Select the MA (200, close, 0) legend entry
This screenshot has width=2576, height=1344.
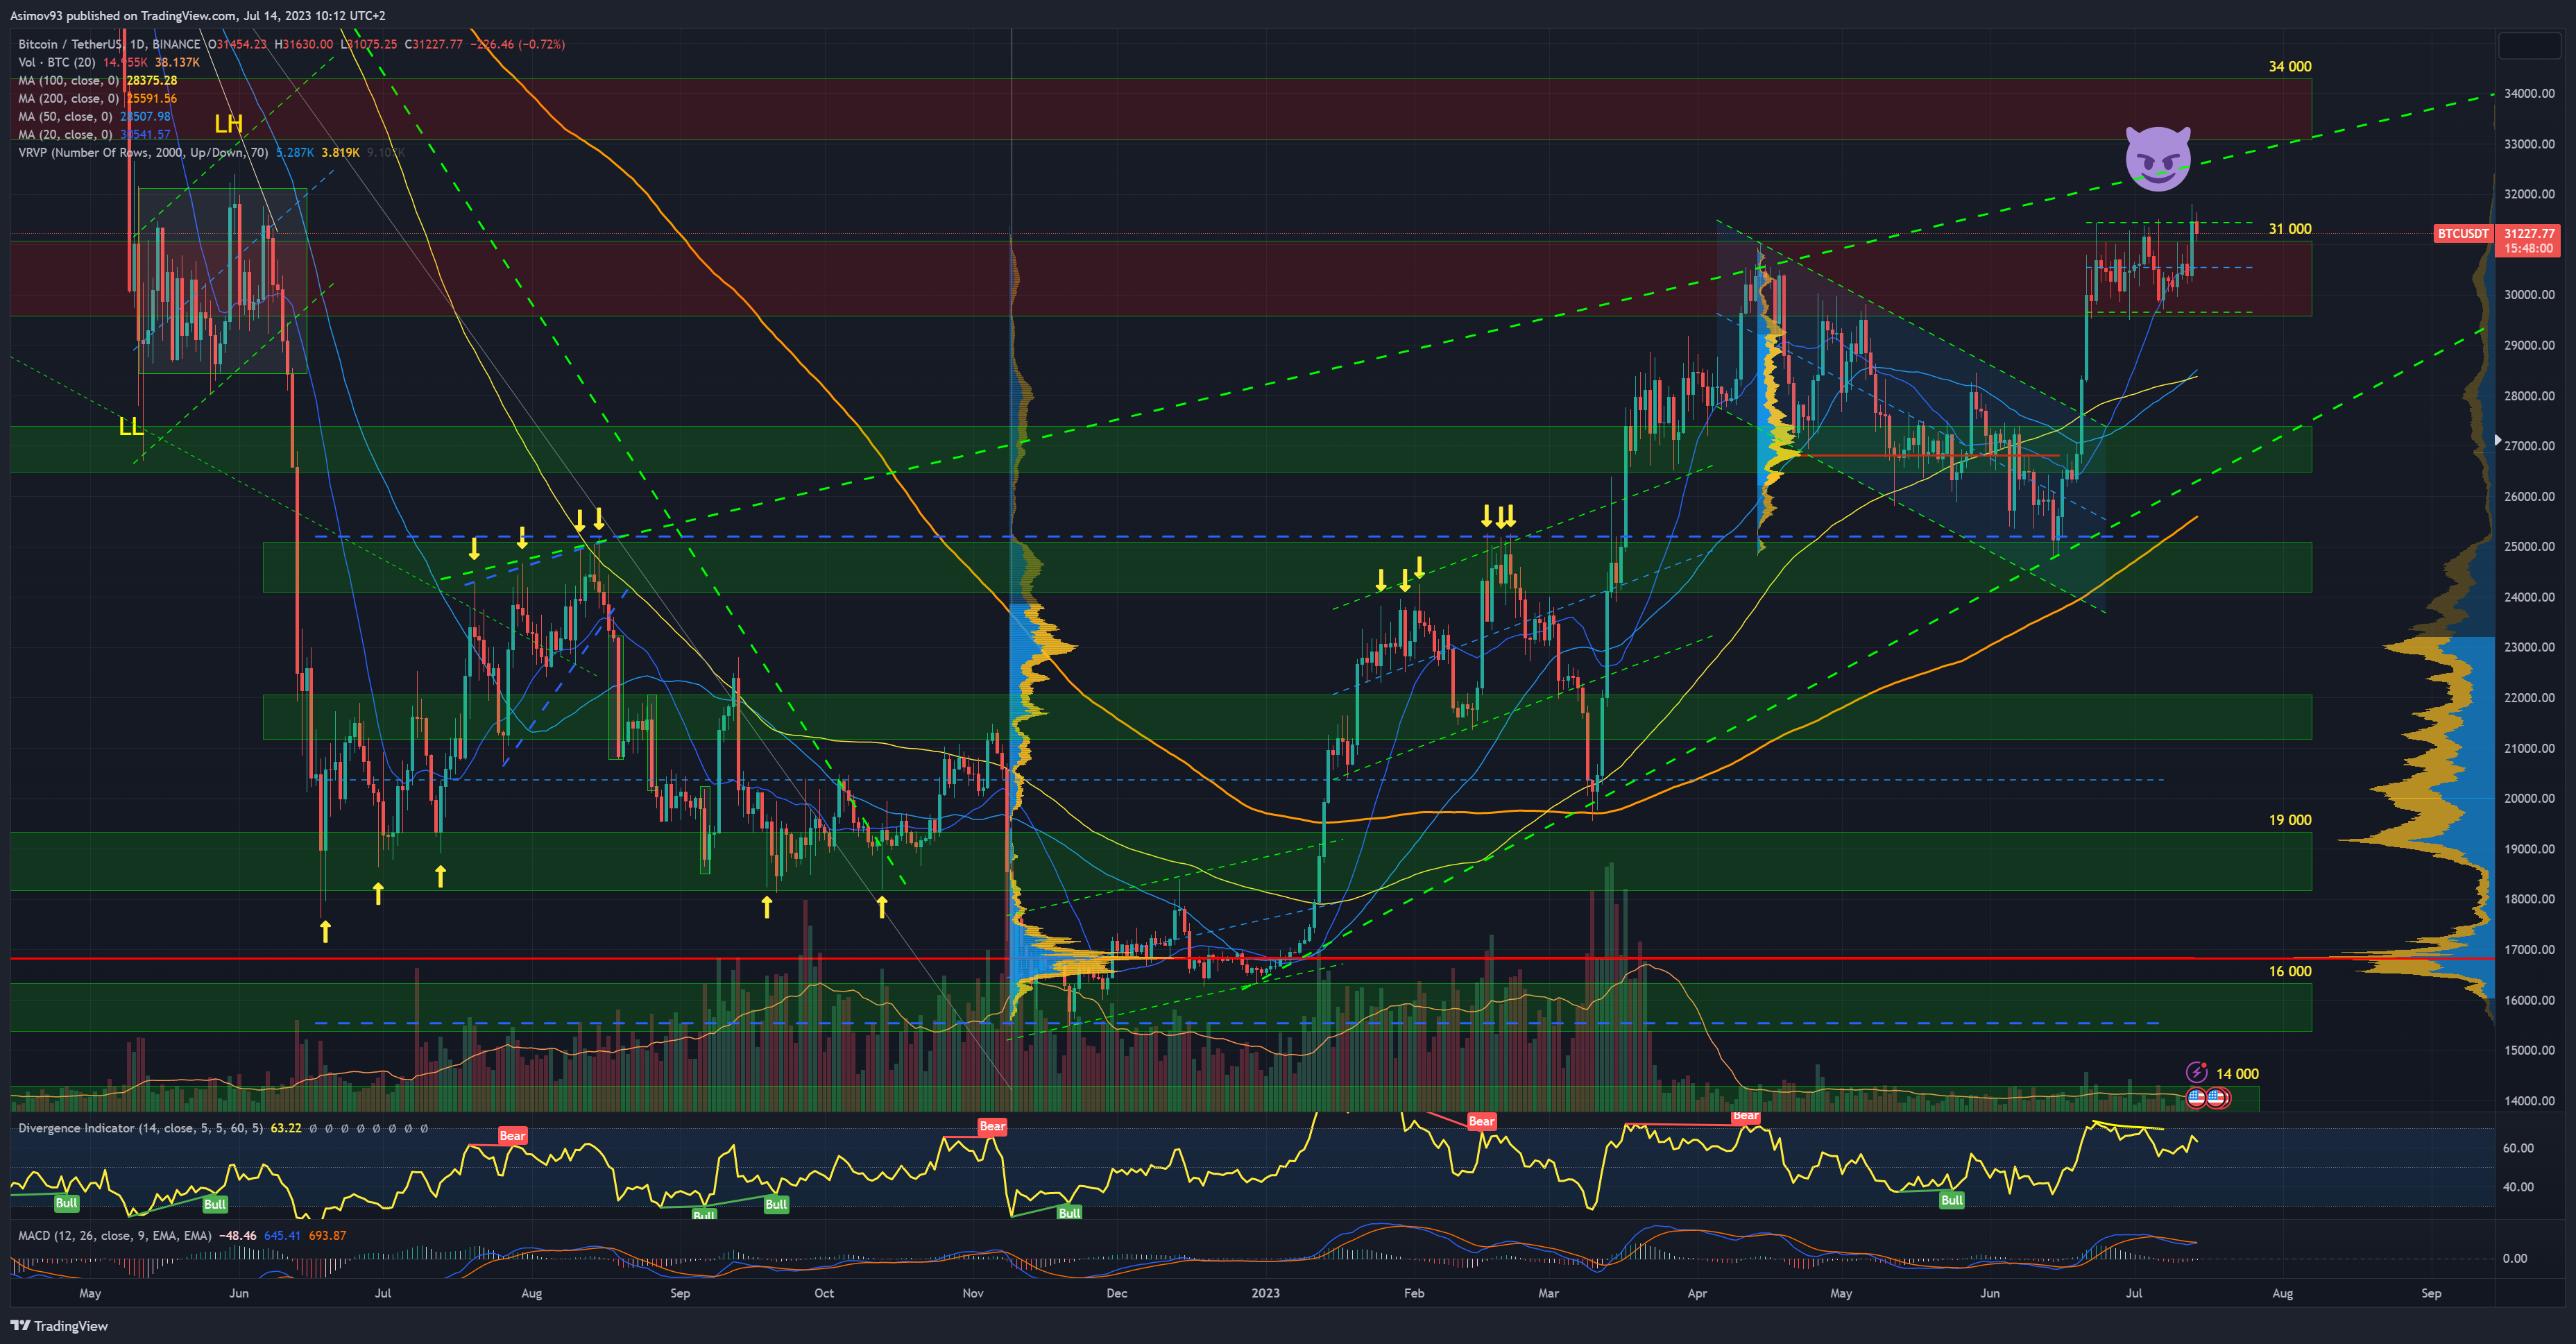click(x=68, y=98)
